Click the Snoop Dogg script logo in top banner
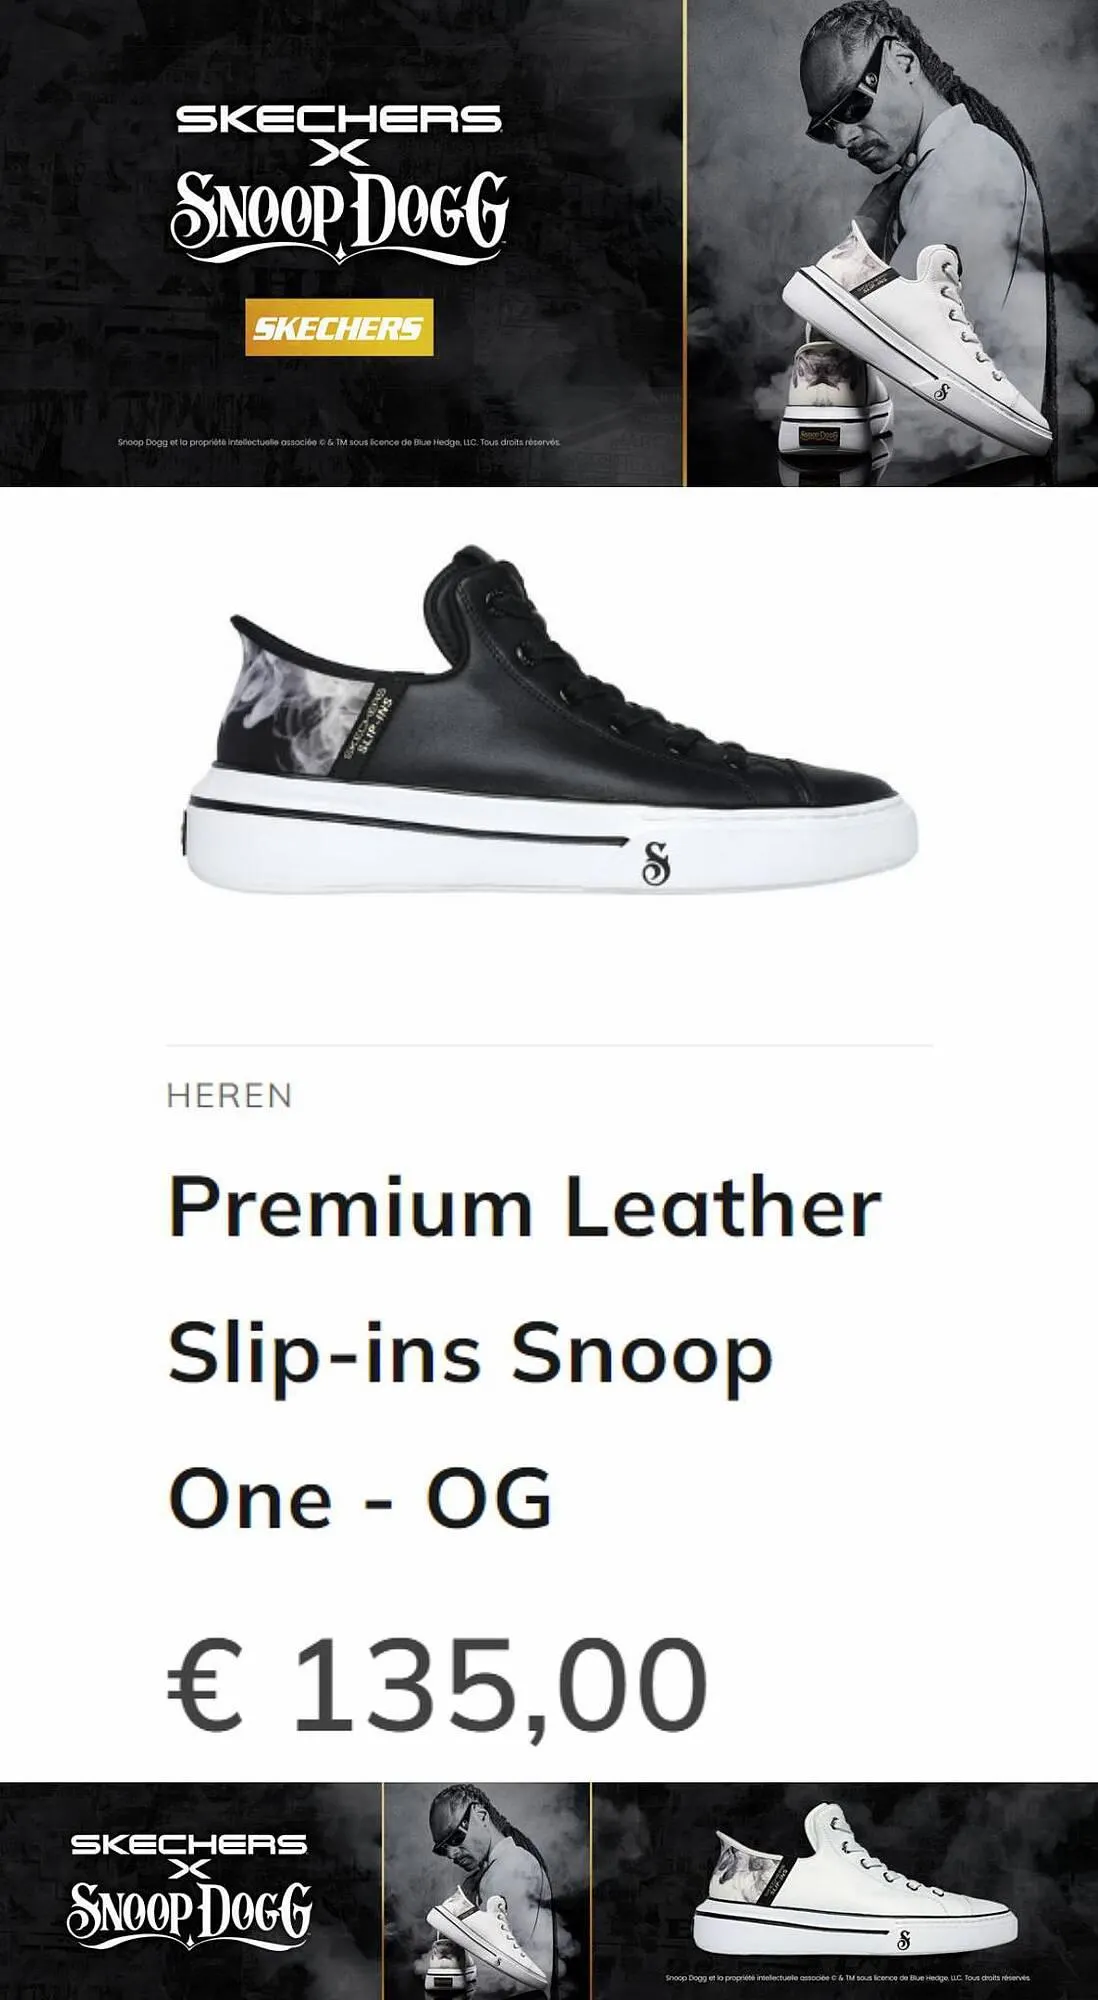Image resolution: width=1098 pixels, height=2000 pixels. click(x=339, y=217)
